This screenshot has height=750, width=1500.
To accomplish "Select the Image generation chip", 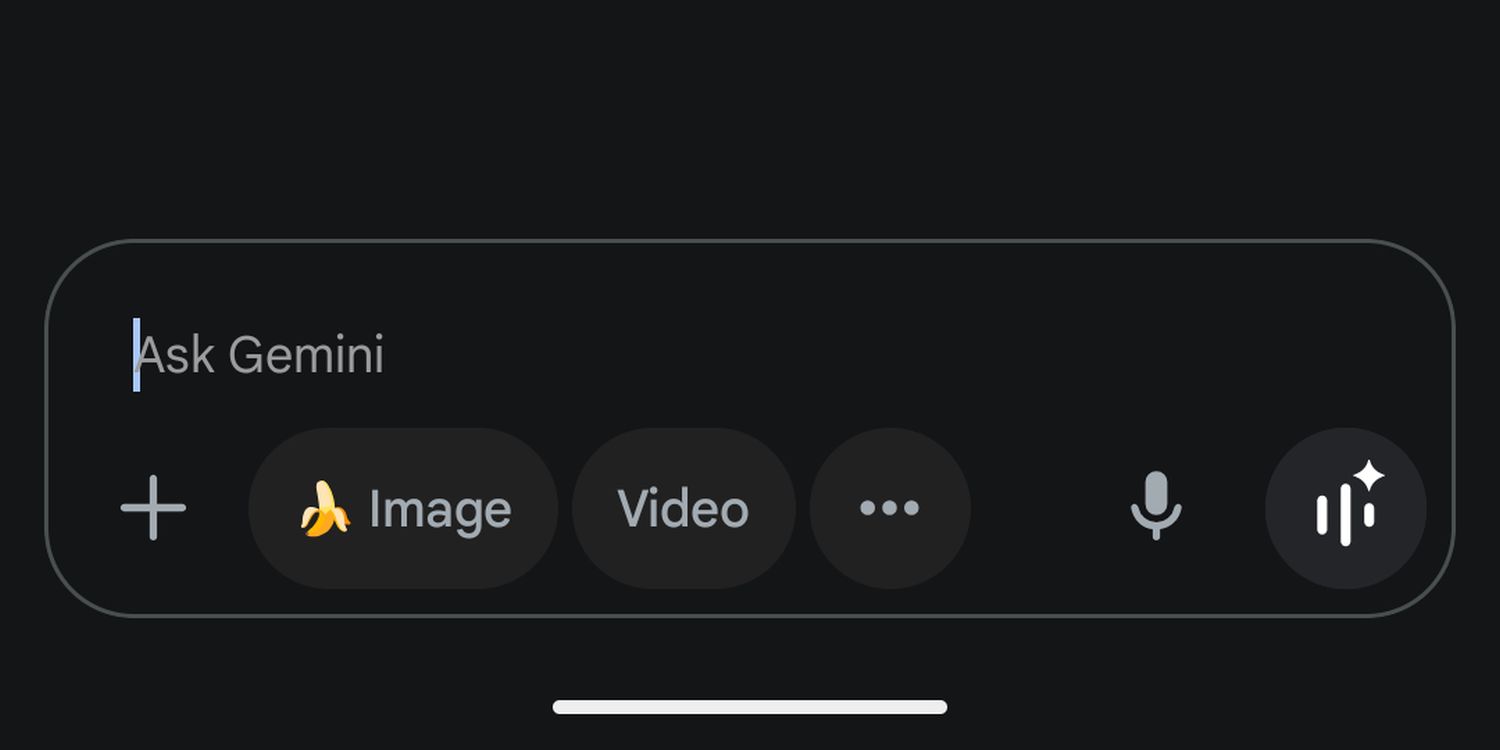I will point(403,508).
